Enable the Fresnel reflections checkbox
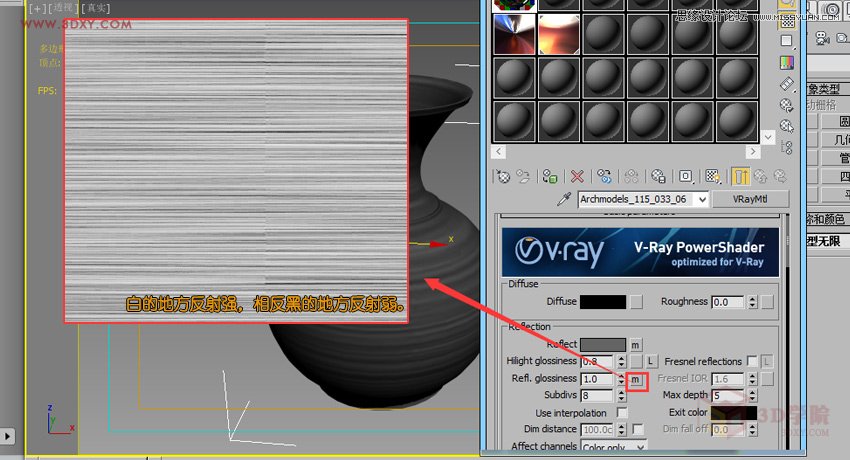 (x=751, y=361)
